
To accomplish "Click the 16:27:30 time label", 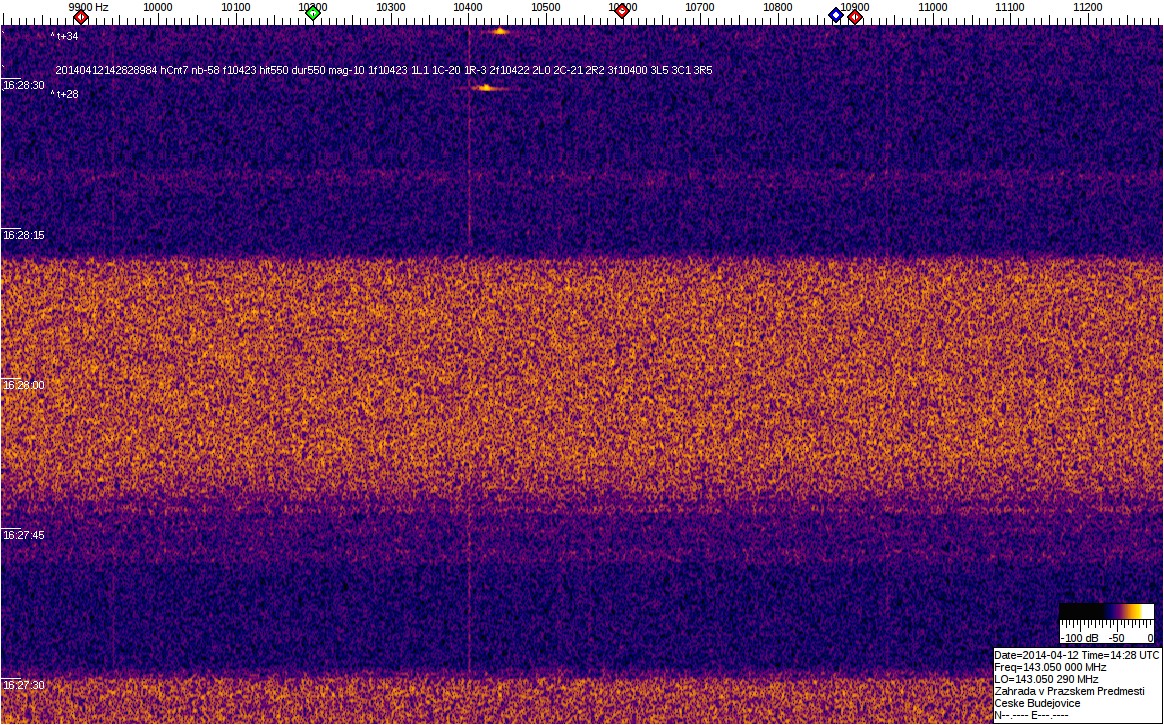I will point(23,685).
